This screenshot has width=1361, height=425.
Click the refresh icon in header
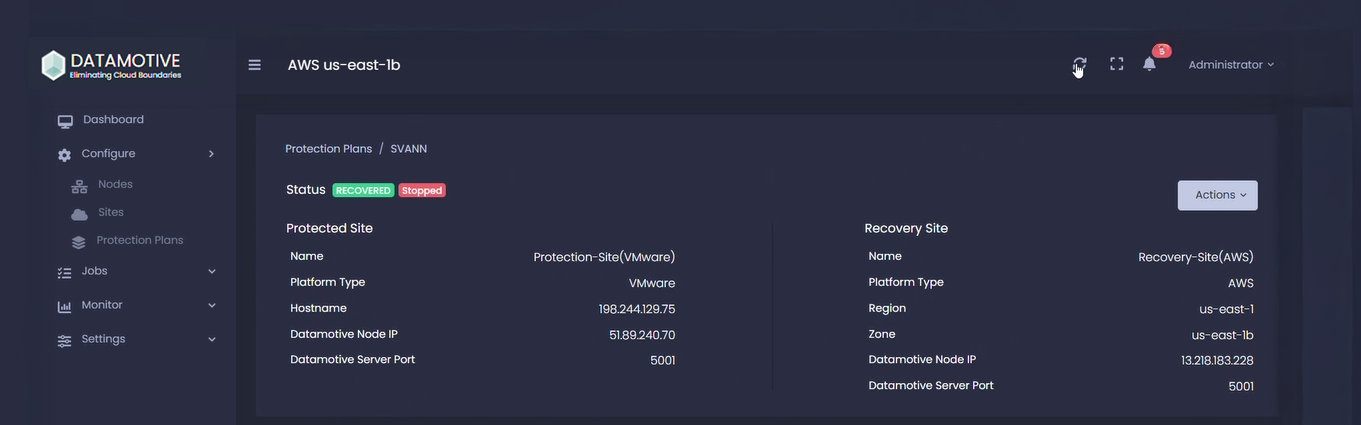1079,64
